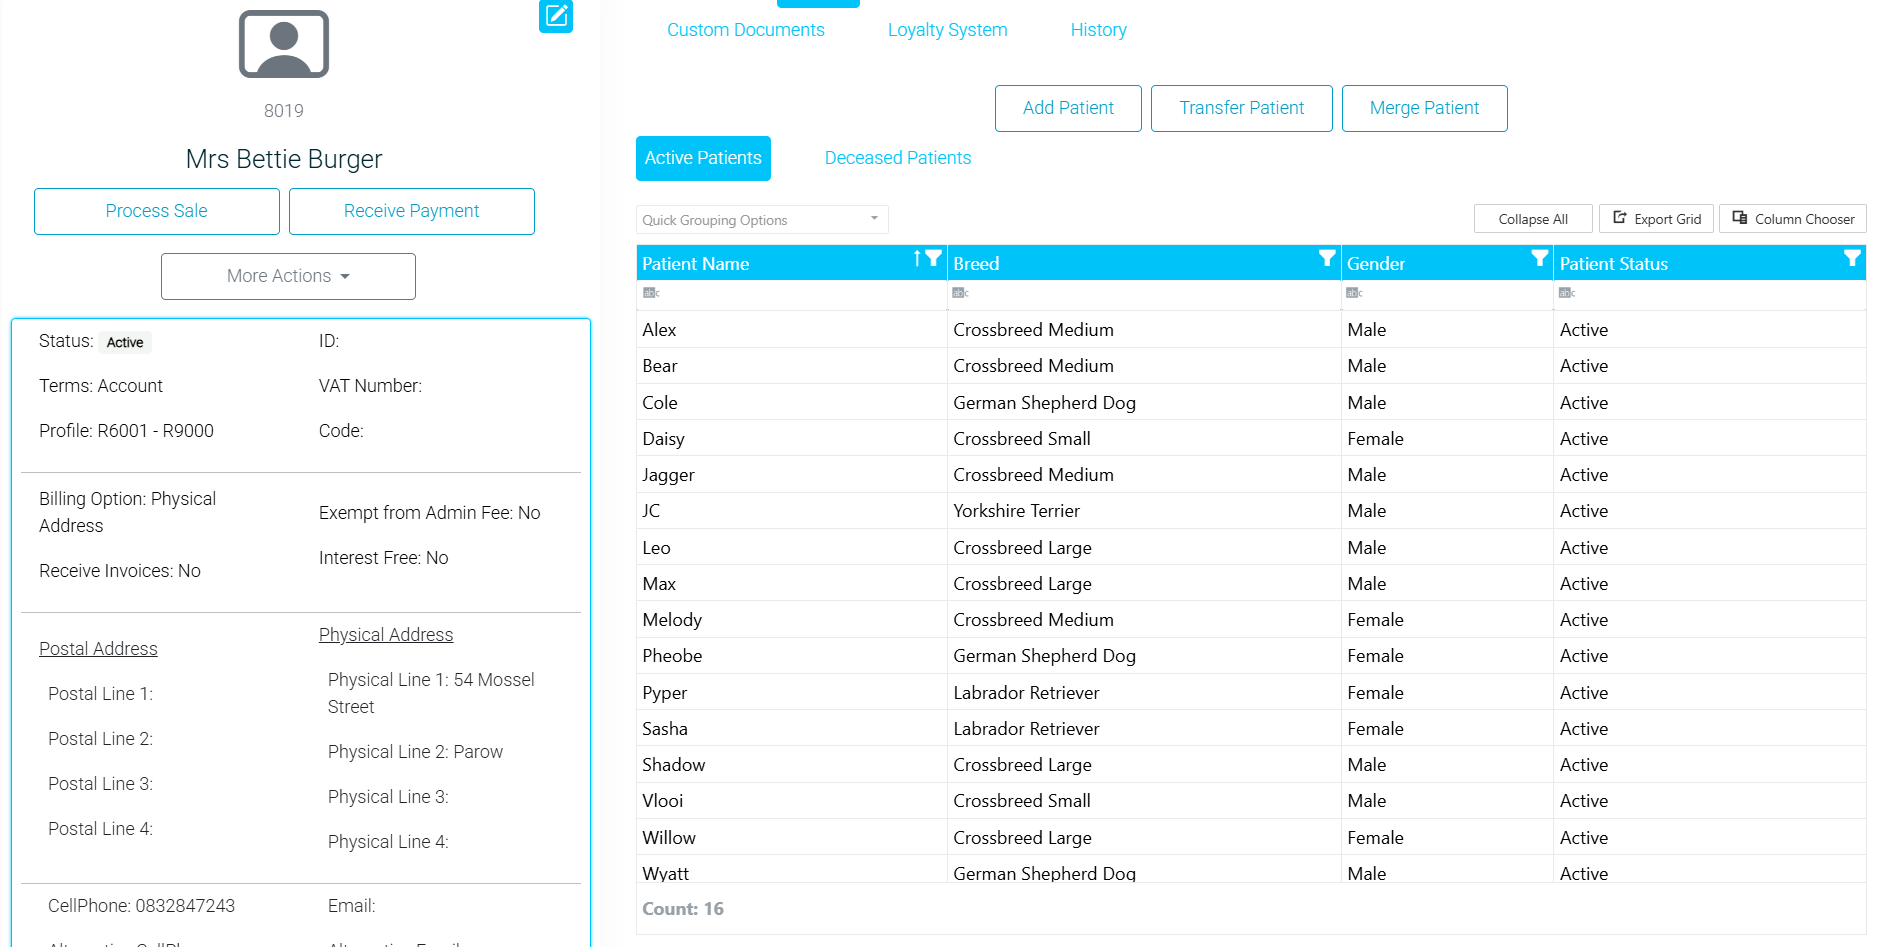Select the patient row named Bear
Viewport: 1880px width, 947px height.
(1251, 366)
